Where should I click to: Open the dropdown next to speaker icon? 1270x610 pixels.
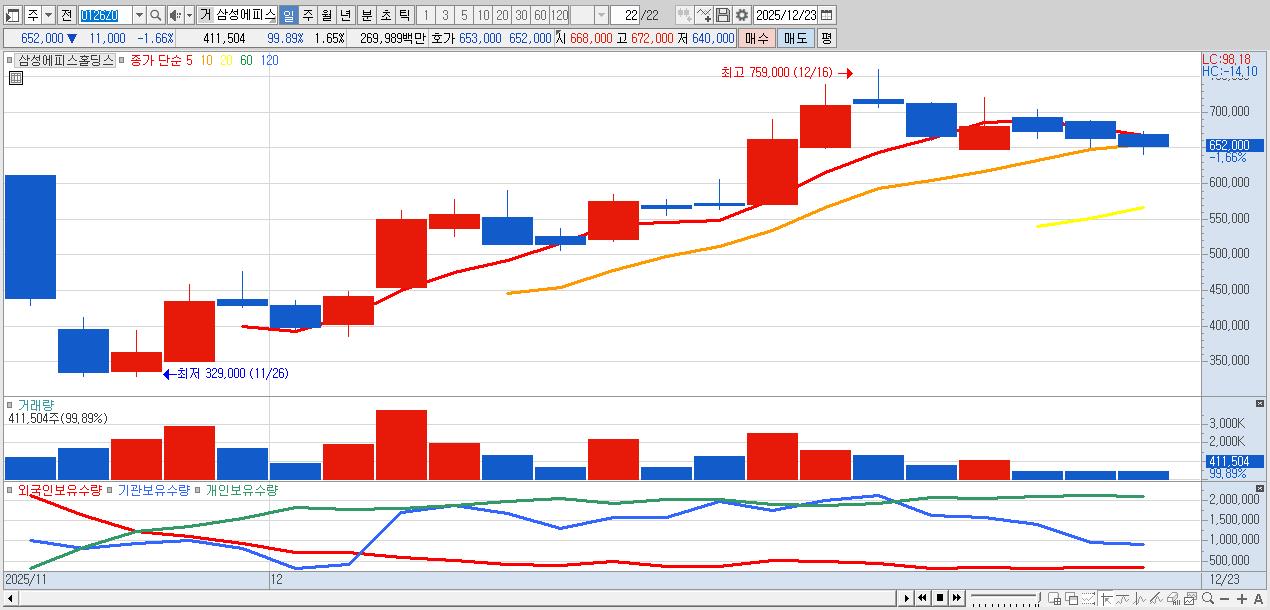coord(189,15)
